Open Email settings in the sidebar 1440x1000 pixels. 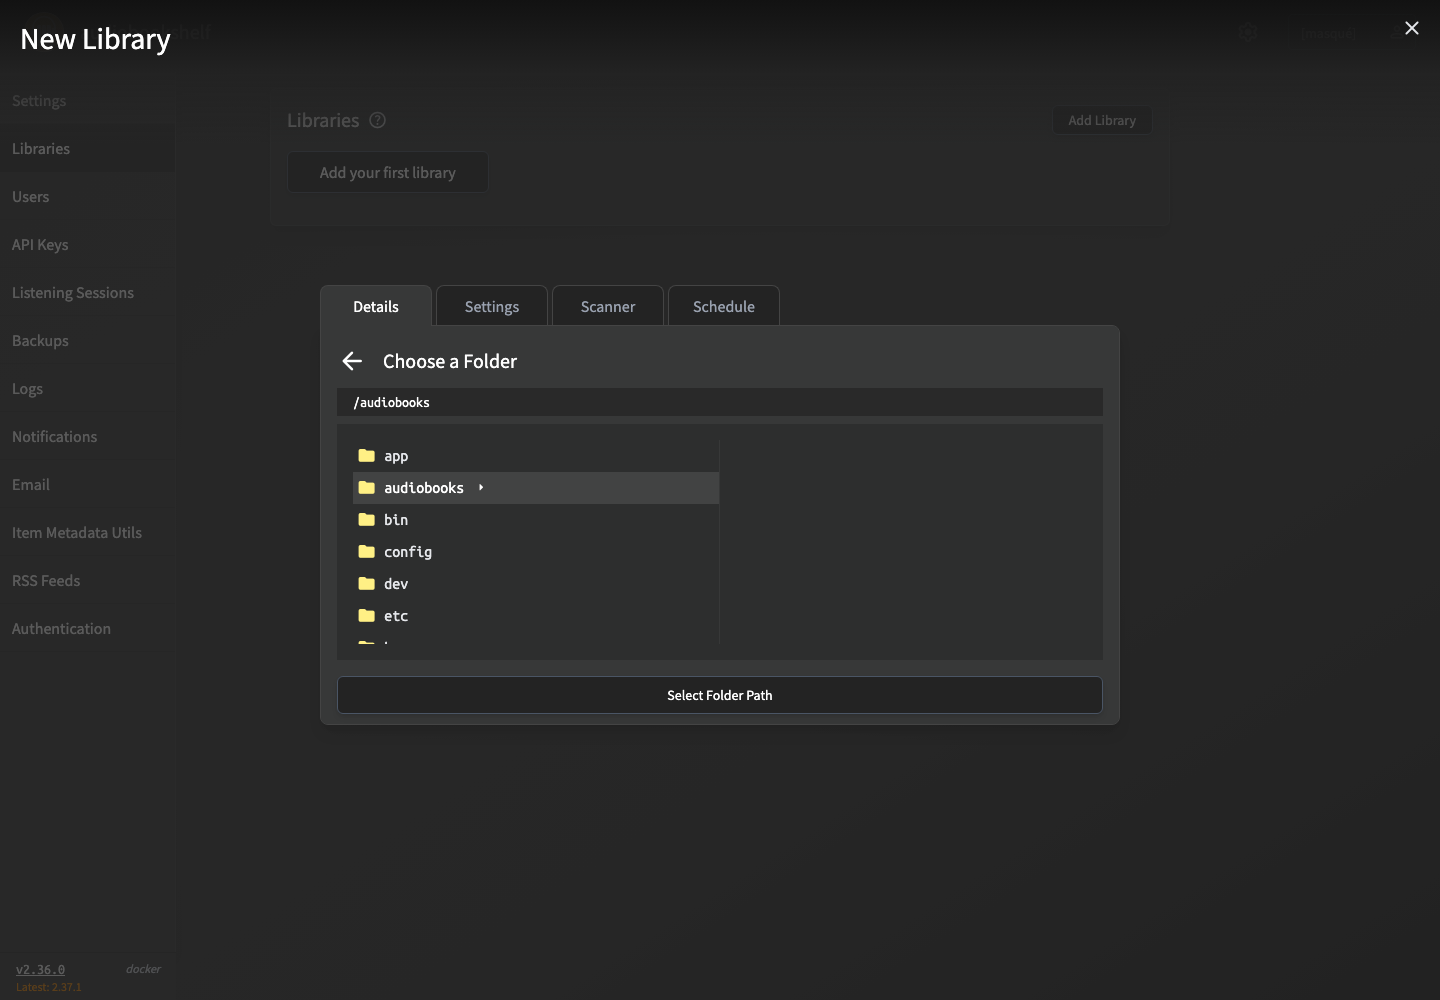click(88, 484)
